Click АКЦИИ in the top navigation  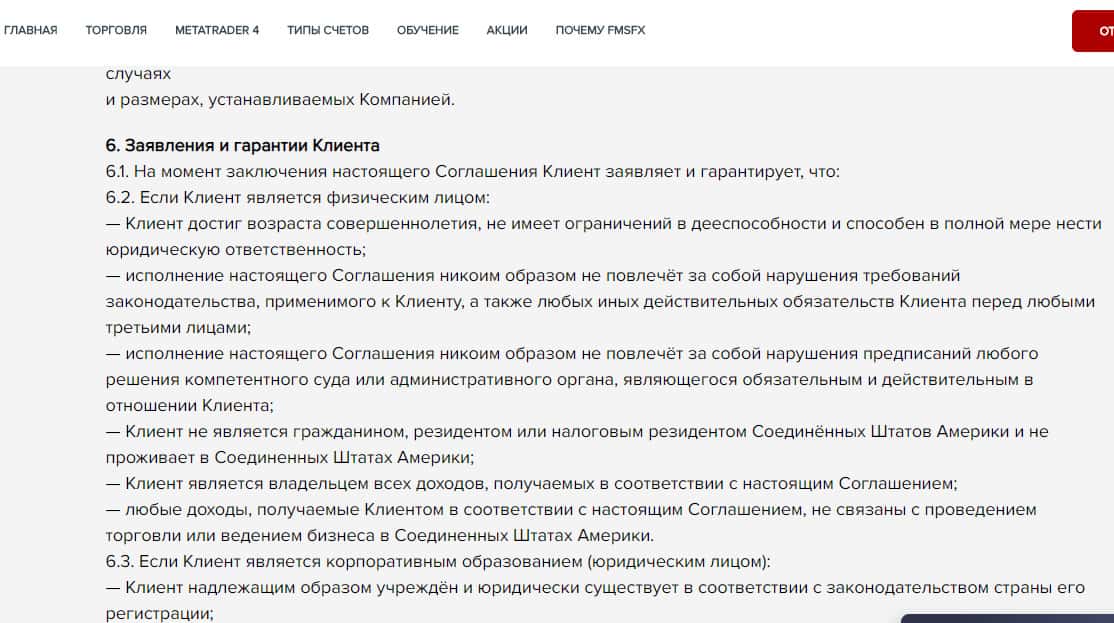point(507,30)
